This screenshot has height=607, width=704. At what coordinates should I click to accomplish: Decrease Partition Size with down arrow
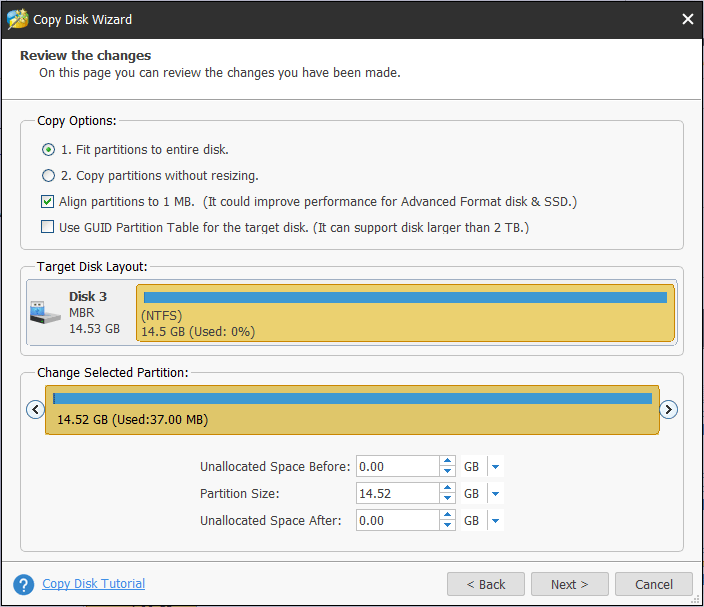coord(447,498)
